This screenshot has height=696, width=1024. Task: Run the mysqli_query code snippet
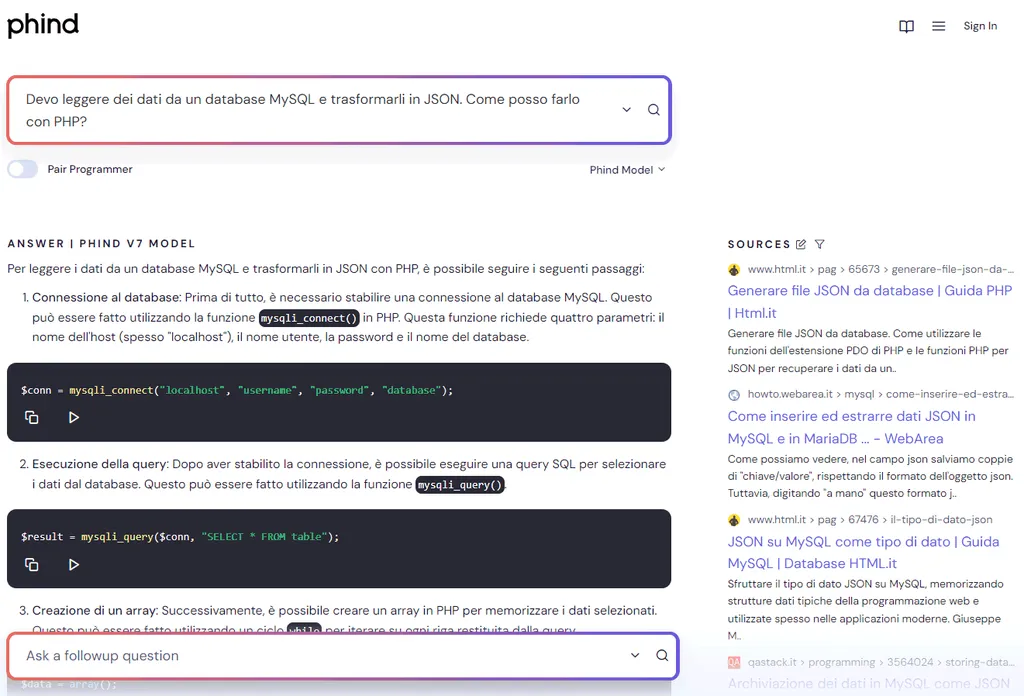[x=73, y=564]
